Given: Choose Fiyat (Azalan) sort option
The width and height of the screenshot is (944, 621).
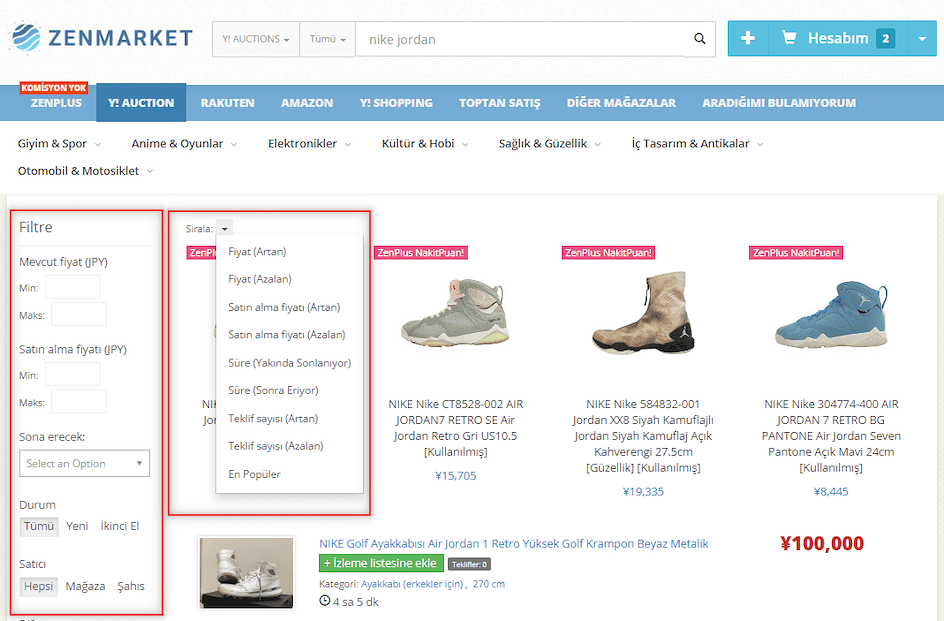Looking at the screenshot, I should coord(259,279).
